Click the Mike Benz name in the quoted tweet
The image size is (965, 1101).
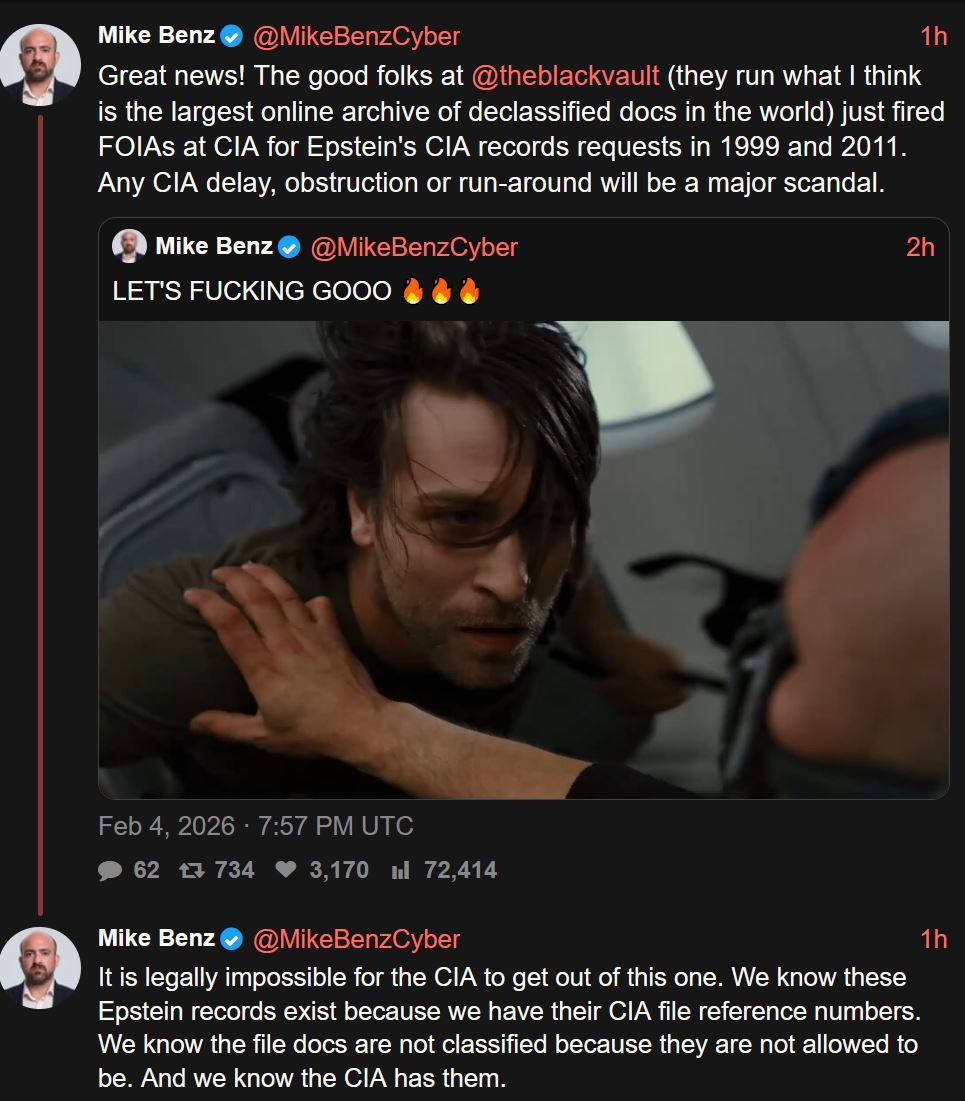point(214,247)
